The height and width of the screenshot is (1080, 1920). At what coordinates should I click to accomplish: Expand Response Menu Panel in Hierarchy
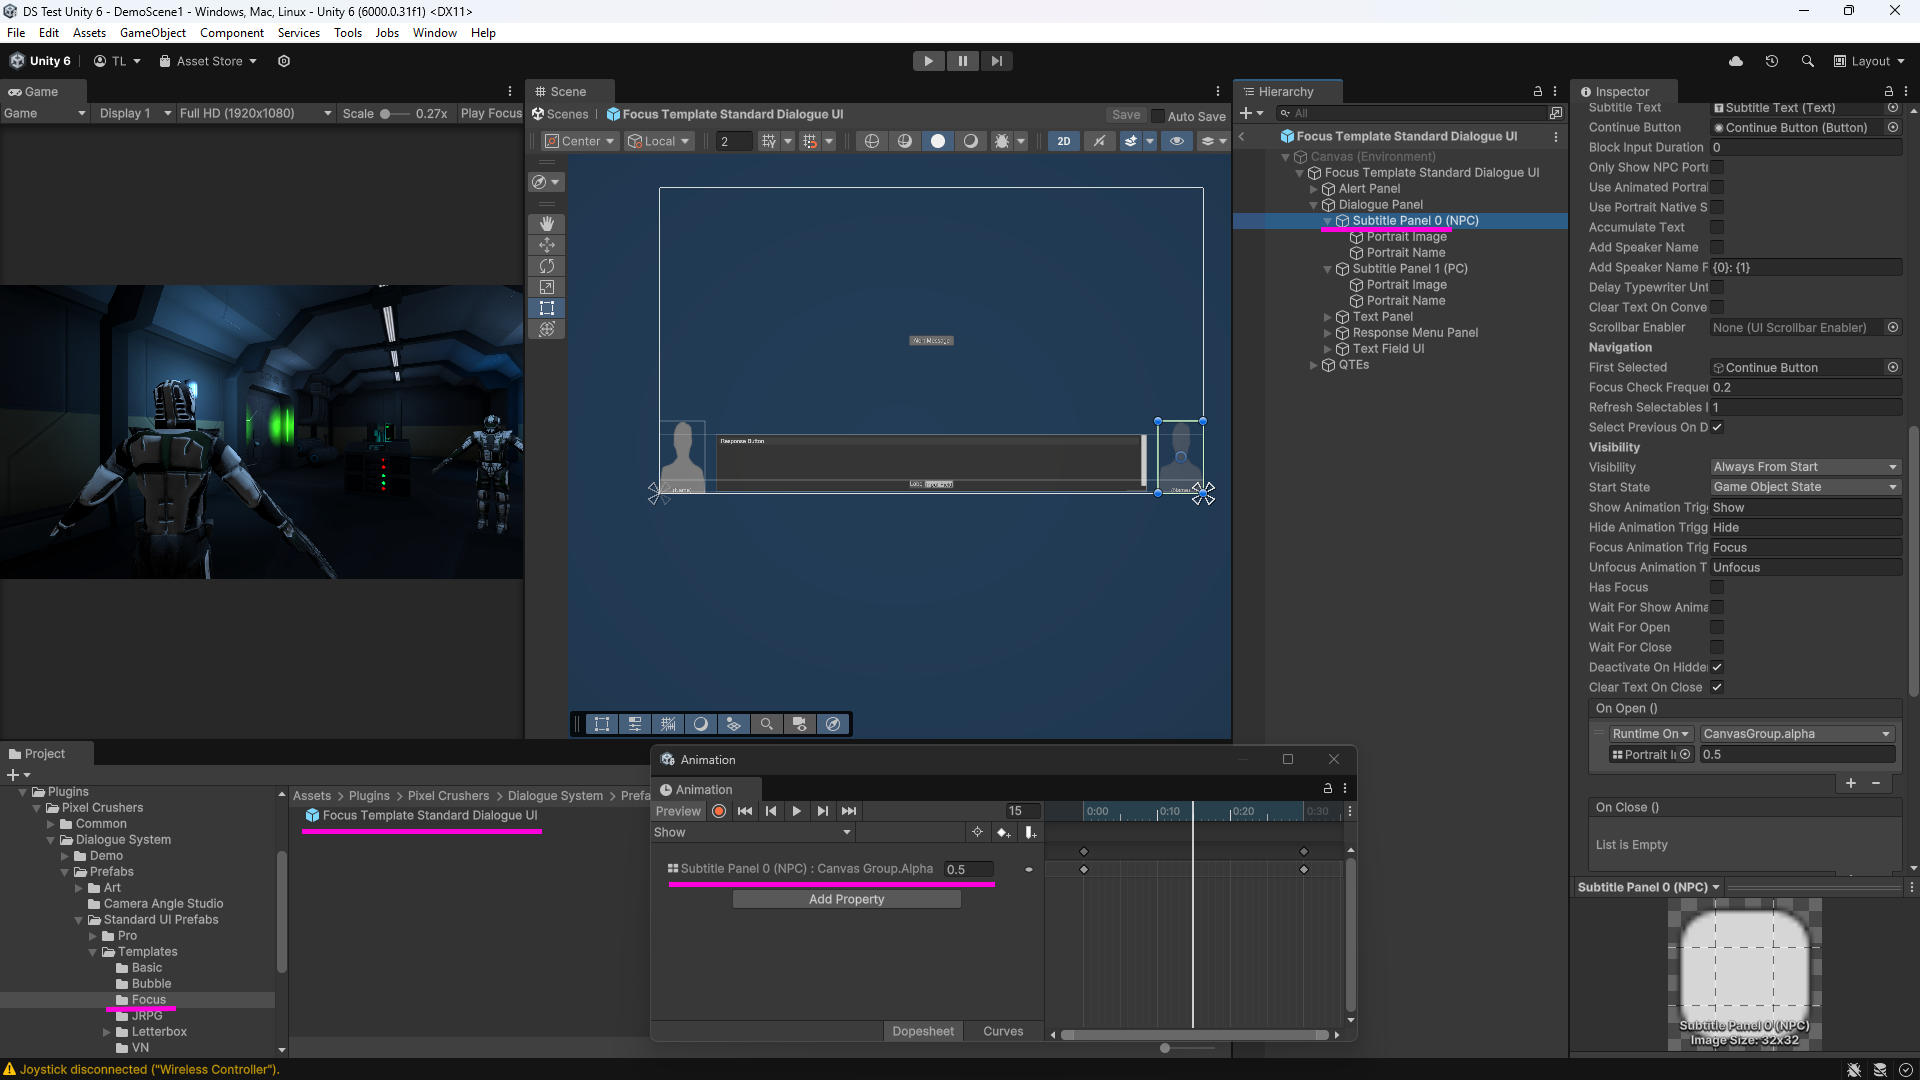pos(1327,333)
